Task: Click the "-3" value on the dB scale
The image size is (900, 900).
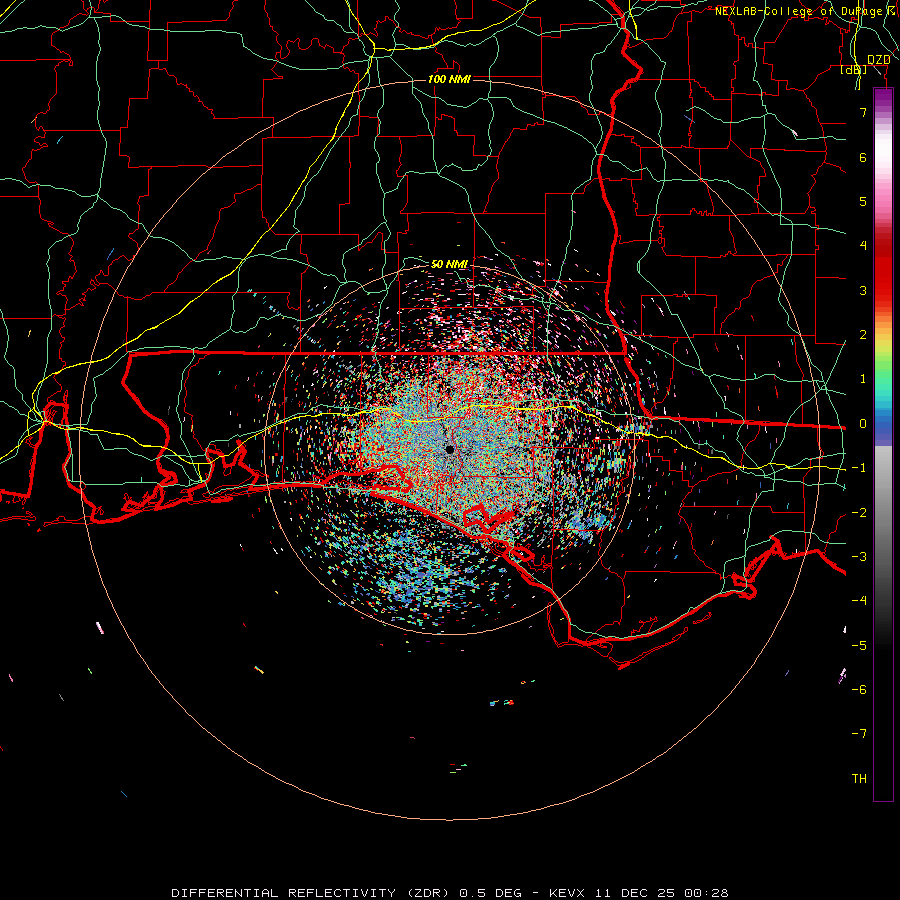Action: 859,557
